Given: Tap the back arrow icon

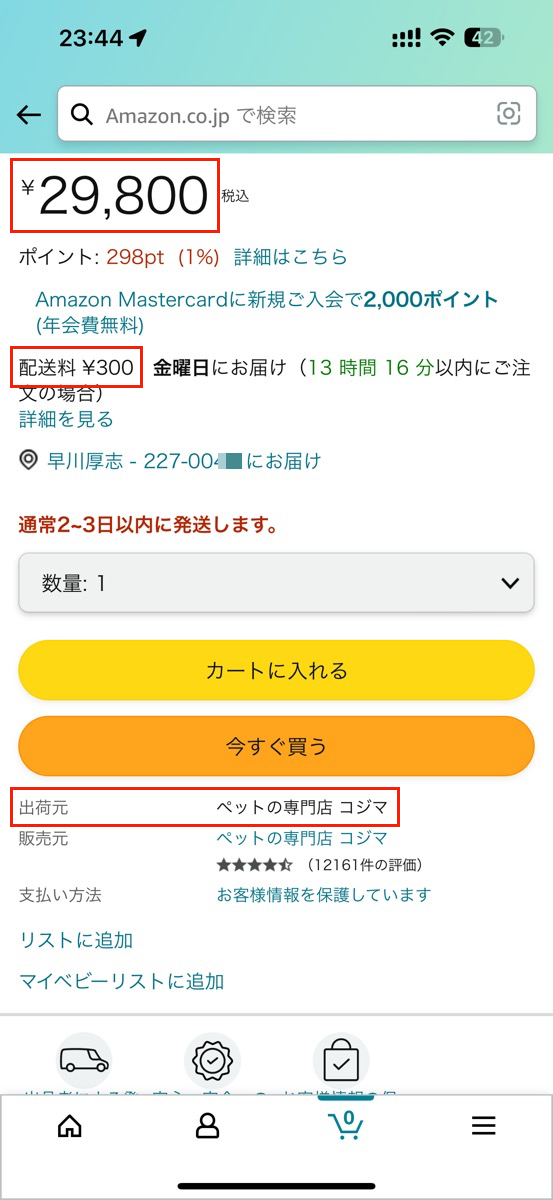Looking at the screenshot, I should [29, 115].
